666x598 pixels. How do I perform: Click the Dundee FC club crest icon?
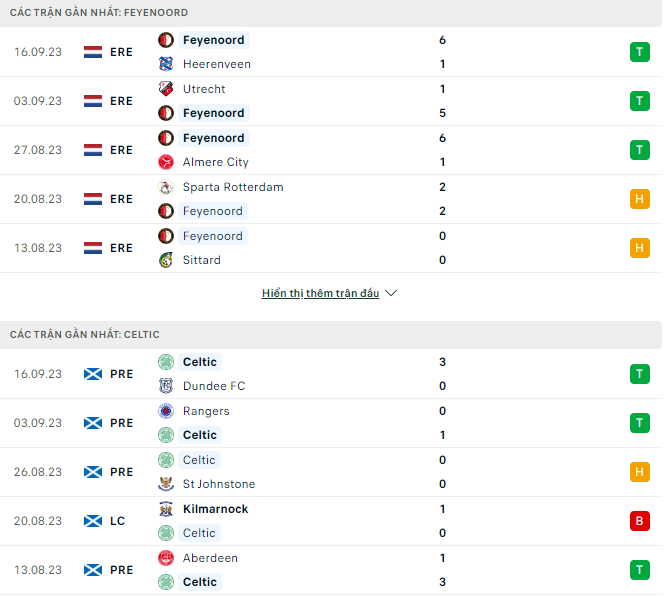pos(166,386)
